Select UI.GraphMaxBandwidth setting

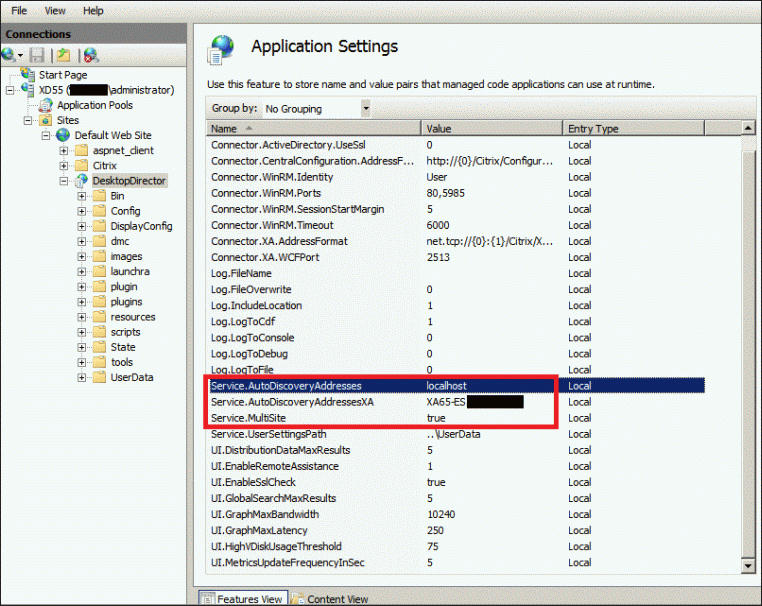point(456,514)
